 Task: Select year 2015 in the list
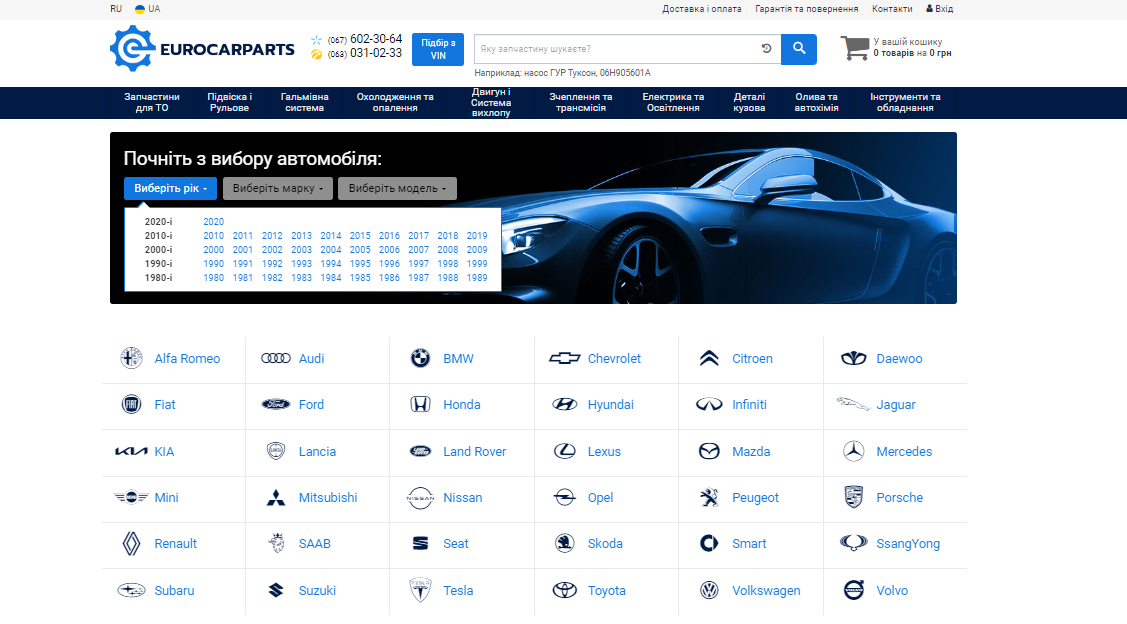[360, 236]
